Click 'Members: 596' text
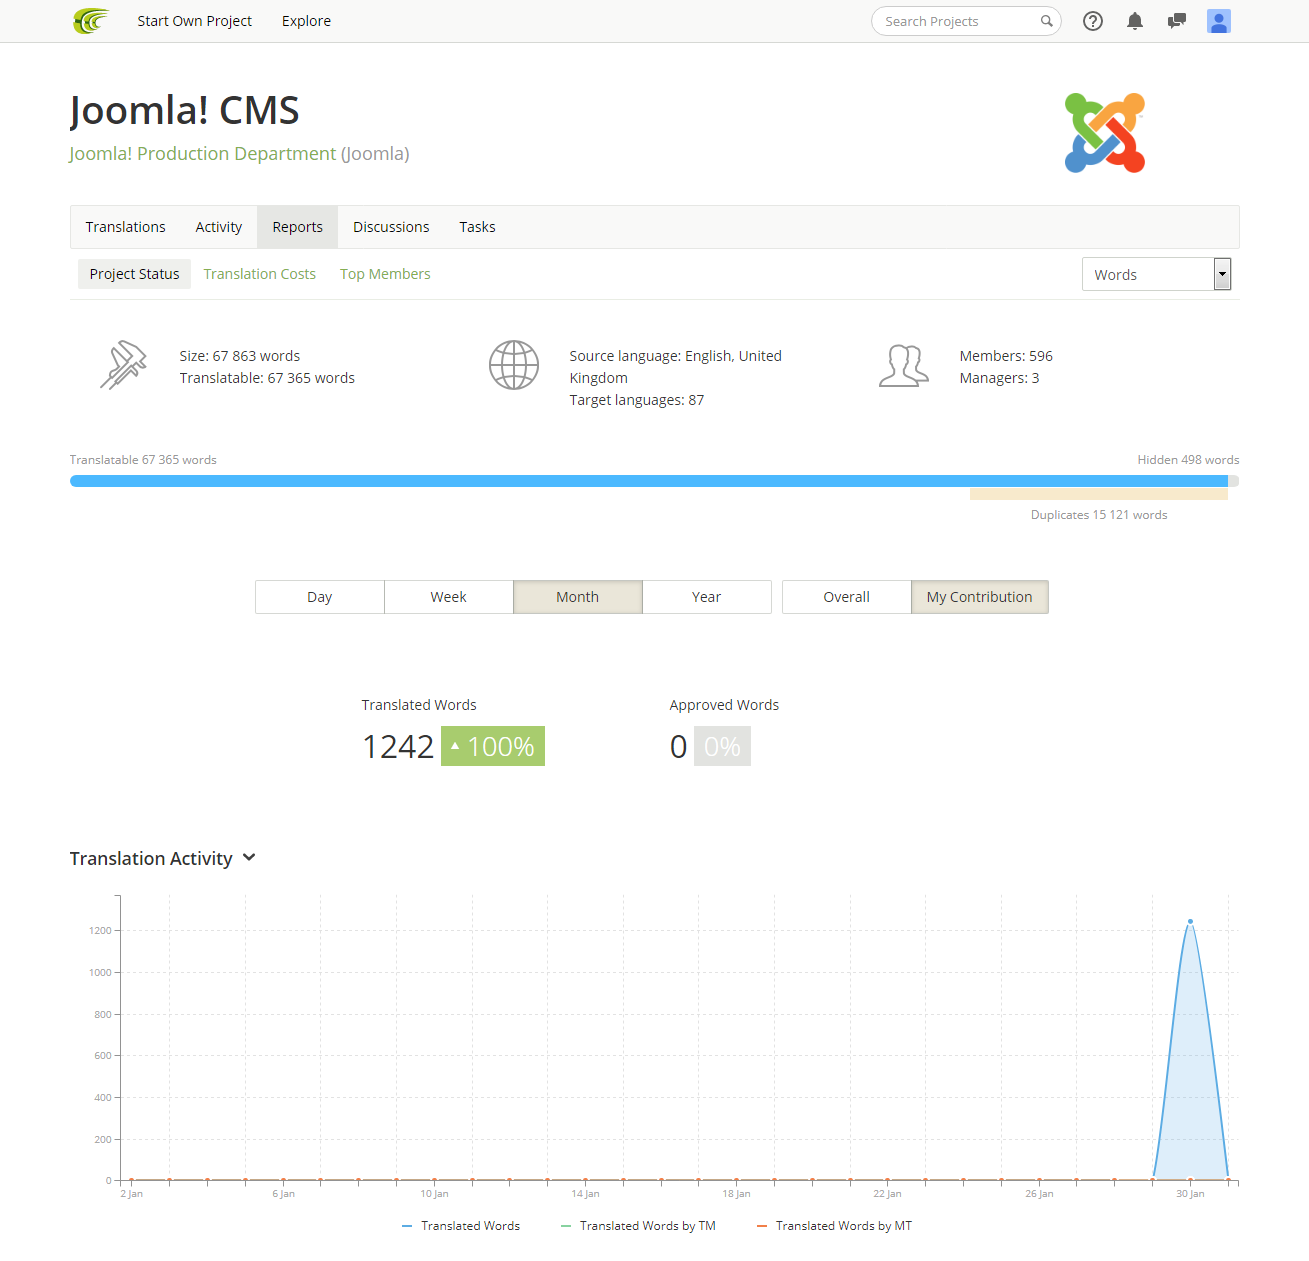The height and width of the screenshot is (1261, 1309). (x=1006, y=356)
